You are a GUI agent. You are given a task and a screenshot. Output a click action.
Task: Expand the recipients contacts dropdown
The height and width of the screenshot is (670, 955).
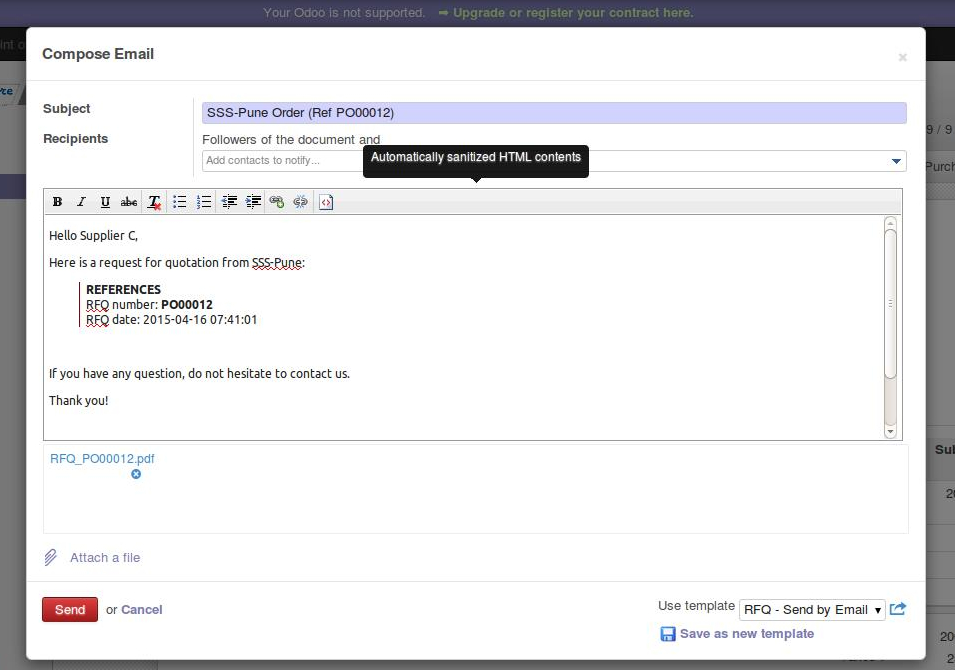[895, 161]
